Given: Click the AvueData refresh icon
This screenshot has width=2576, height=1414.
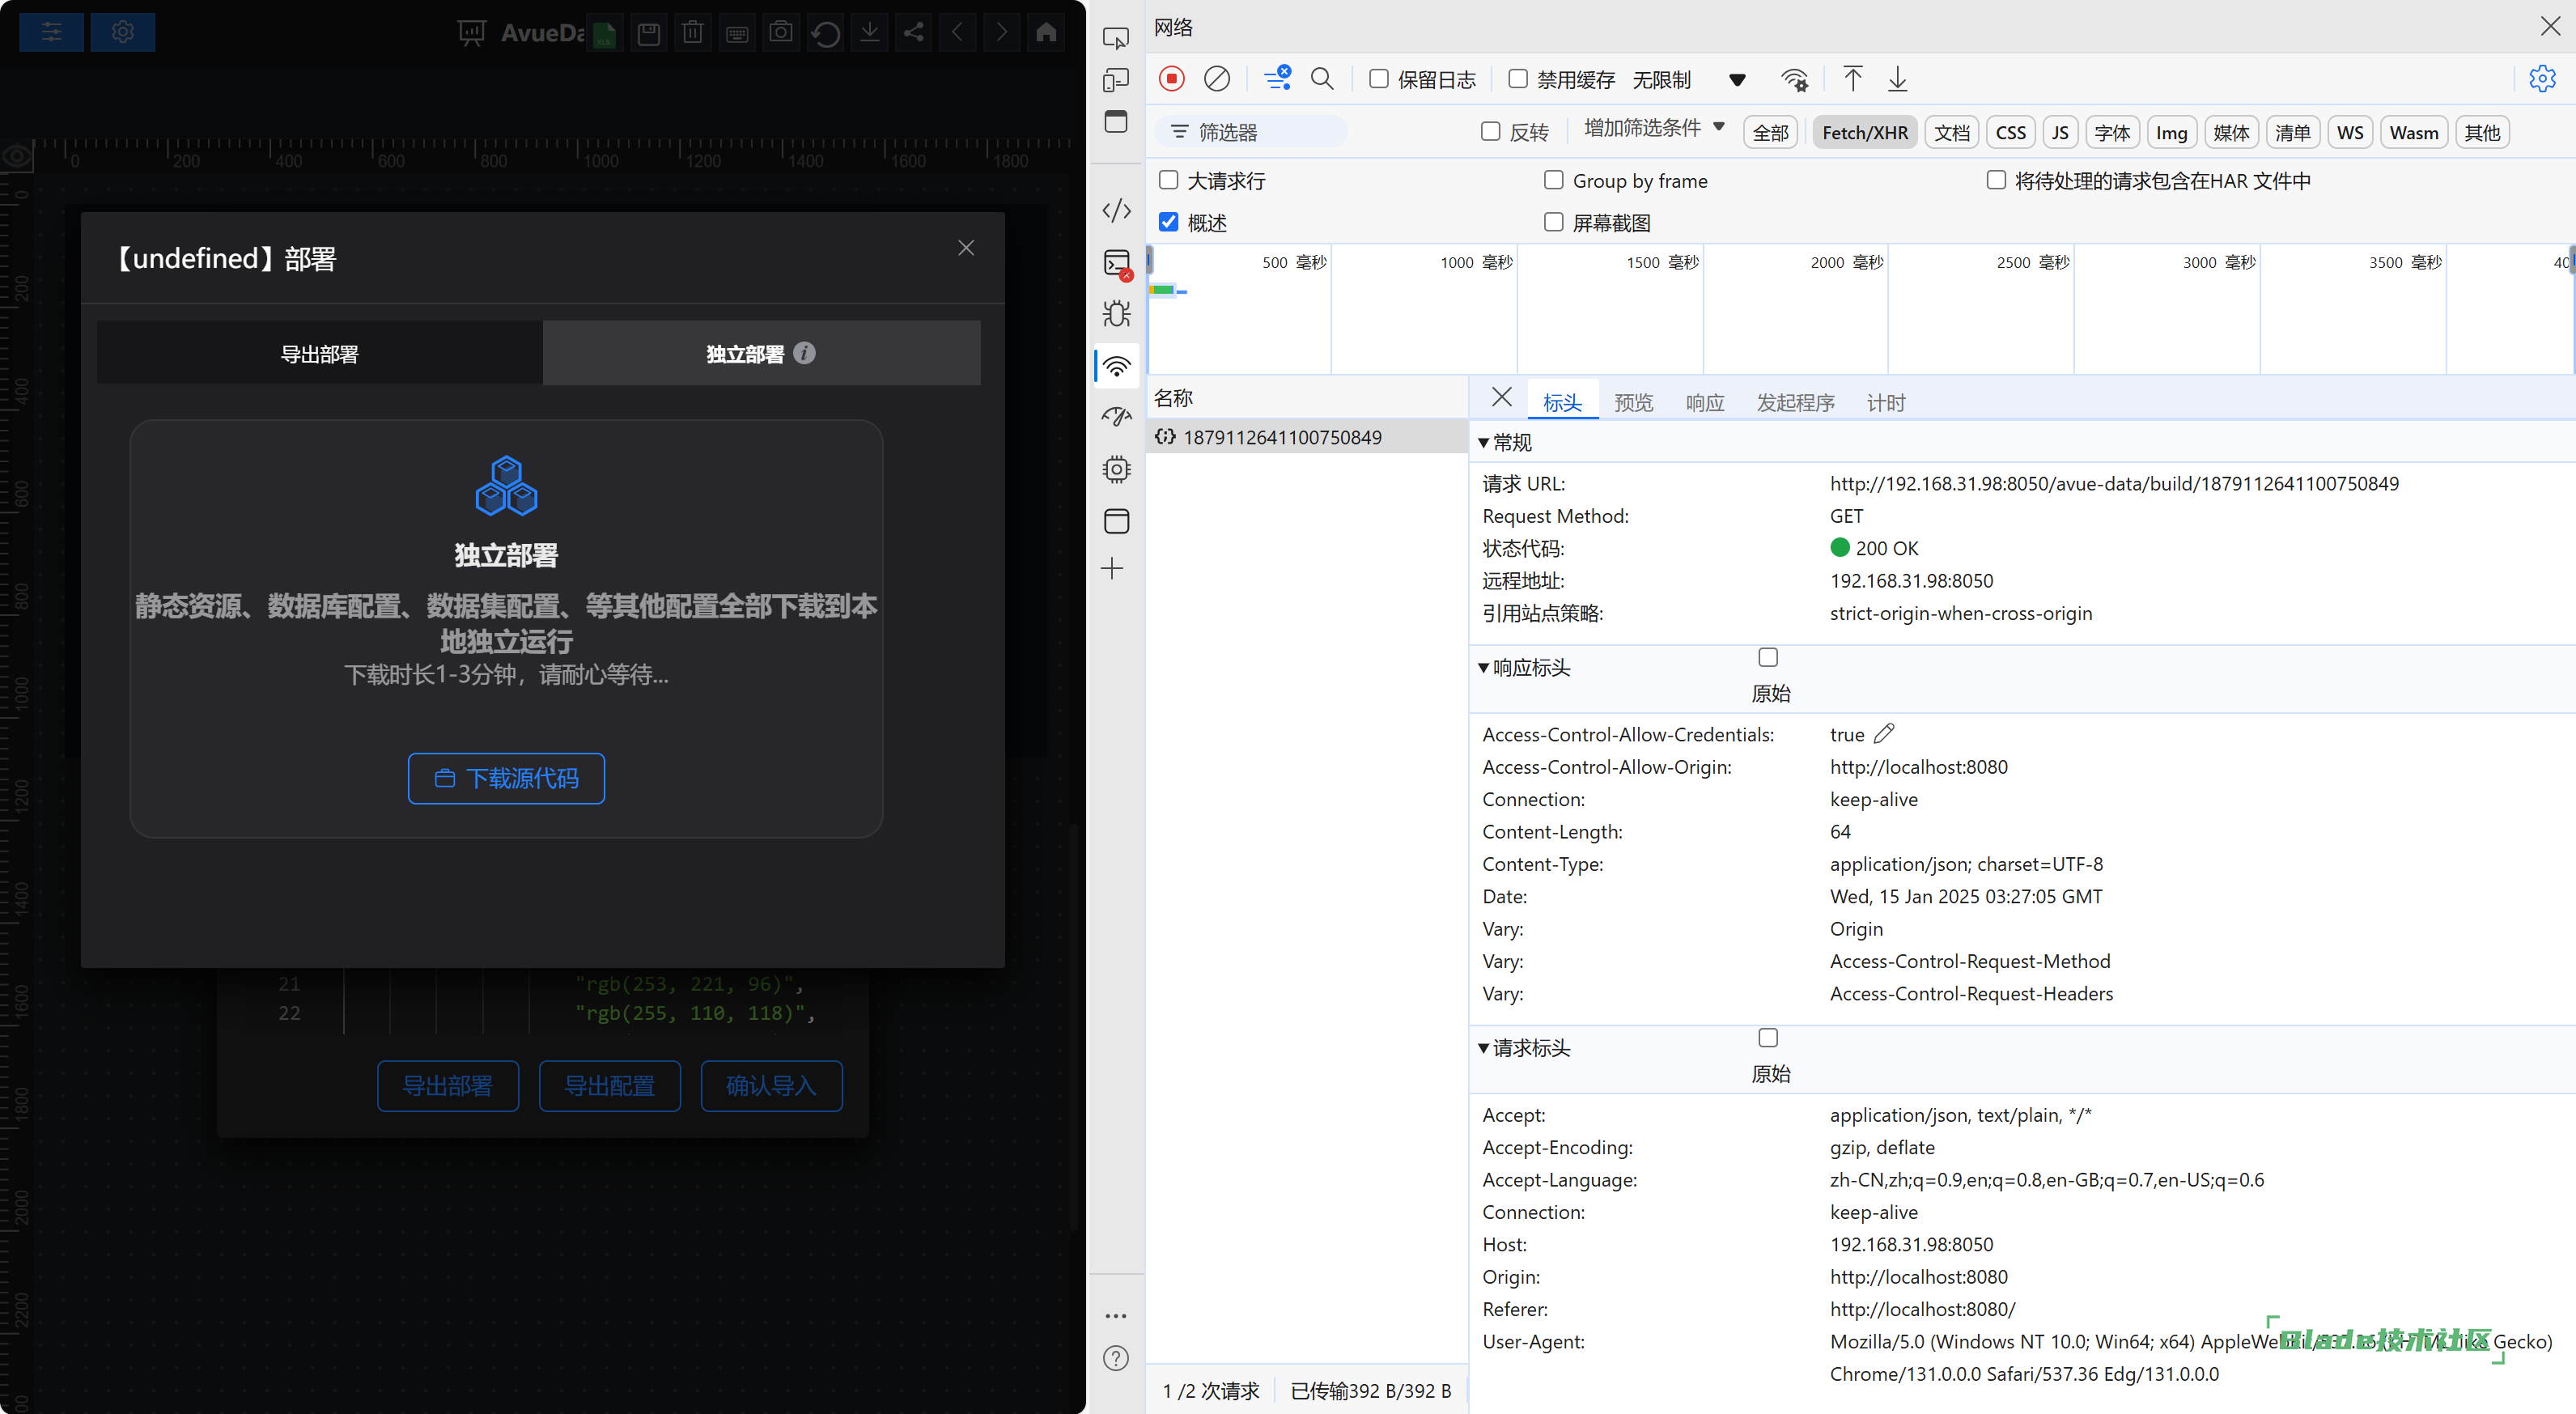Looking at the screenshot, I should [825, 33].
